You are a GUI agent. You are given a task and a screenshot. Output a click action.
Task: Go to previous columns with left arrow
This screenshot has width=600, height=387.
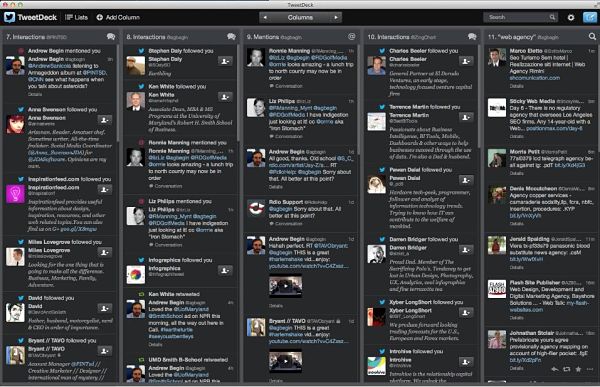265,17
